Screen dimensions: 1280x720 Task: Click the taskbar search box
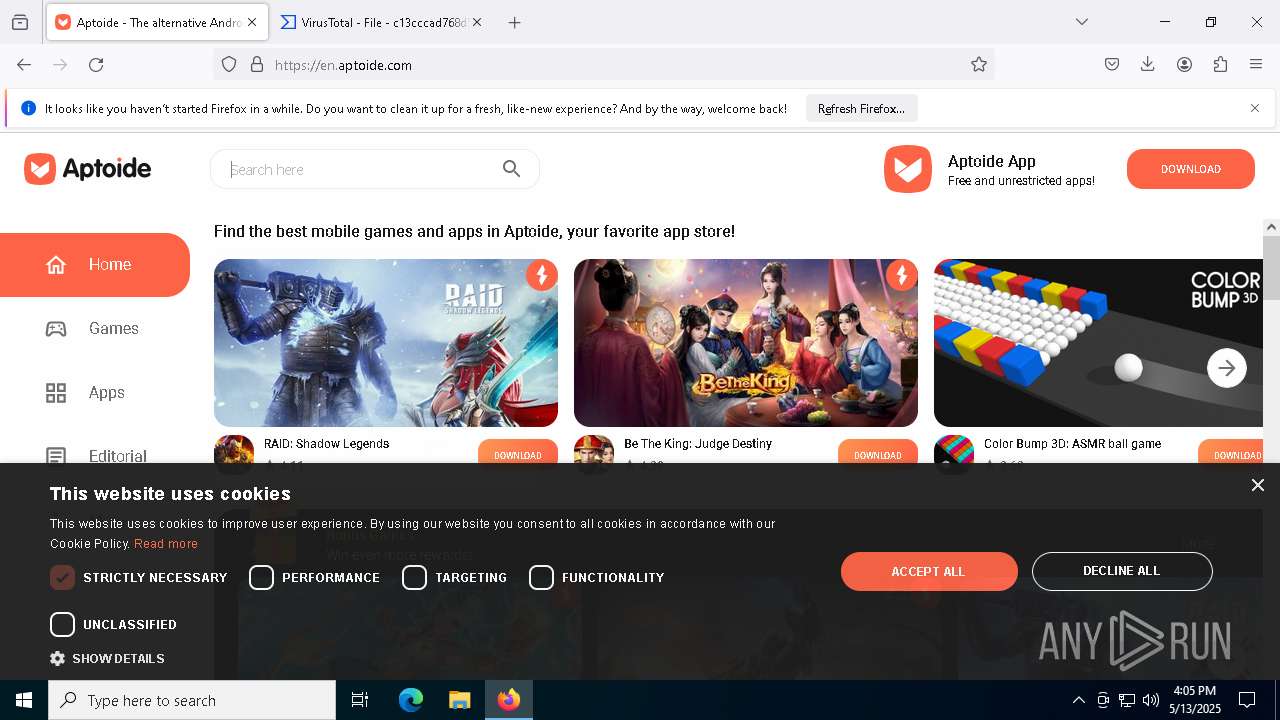(x=192, y=700)
